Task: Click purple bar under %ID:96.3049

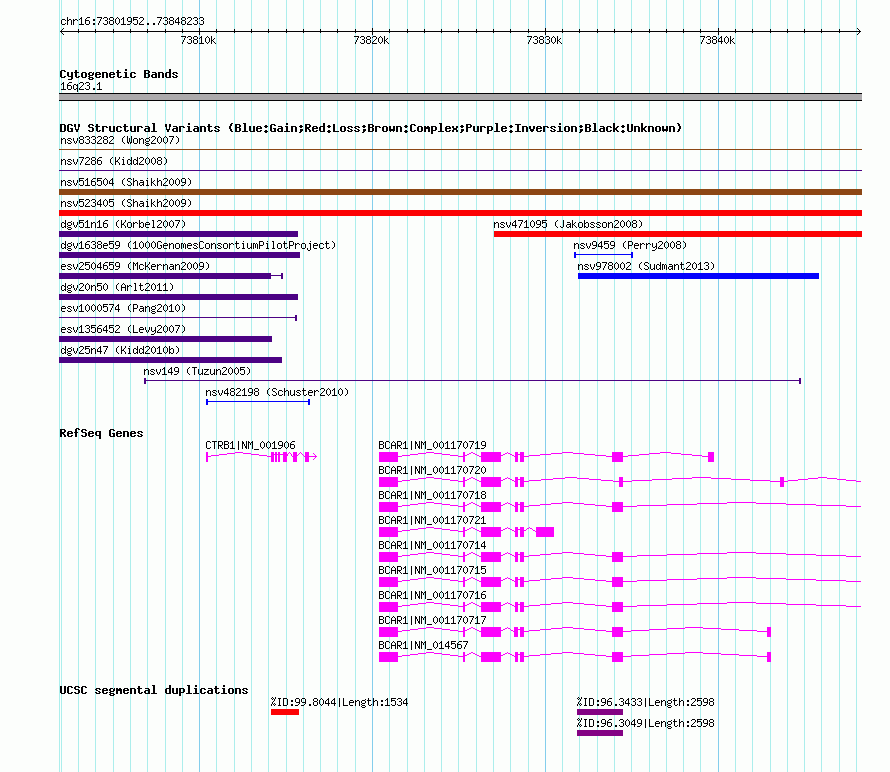Action: (x=600, y=733)
